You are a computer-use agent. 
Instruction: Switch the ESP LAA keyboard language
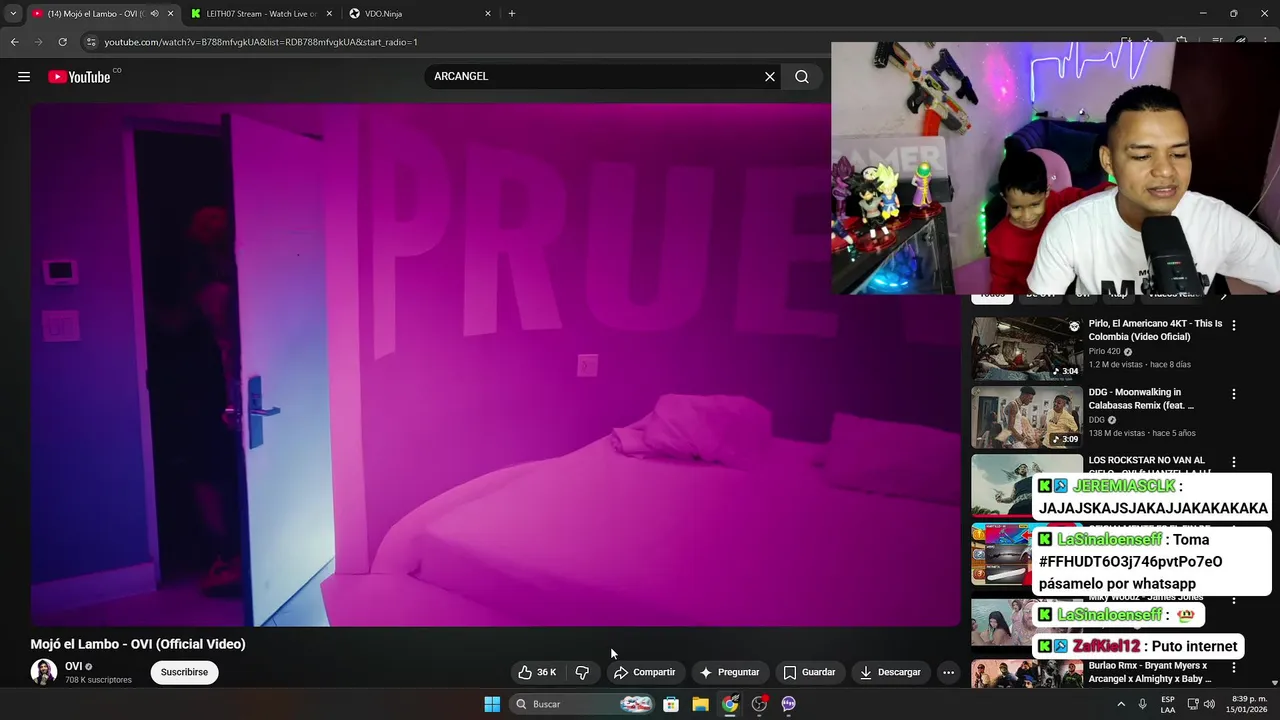[x=1168, y=704]
